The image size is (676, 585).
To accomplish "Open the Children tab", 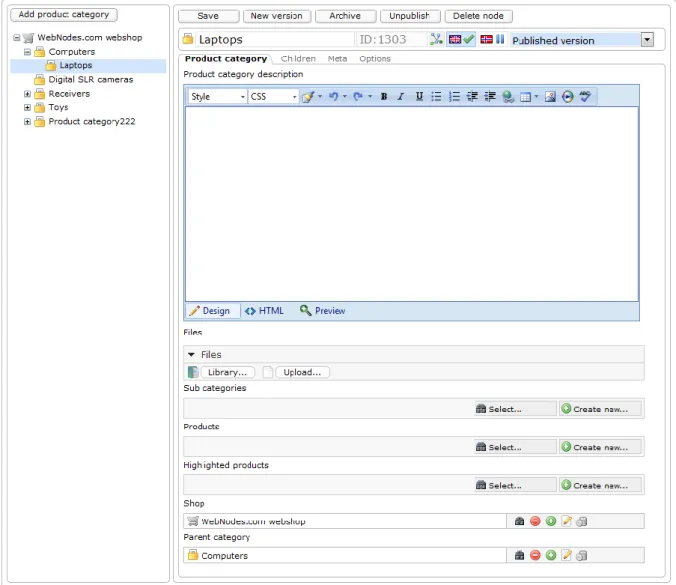I will [298, 59].
